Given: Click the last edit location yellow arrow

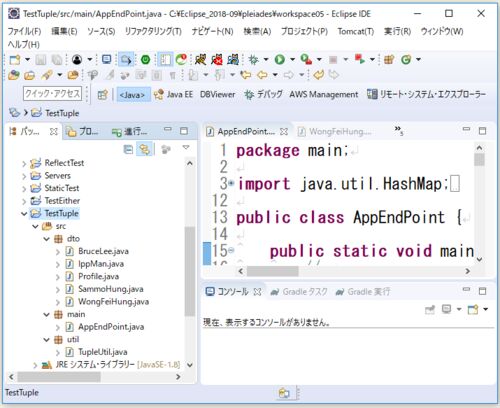Looking at the screenshot, I should tap(246, 75).
